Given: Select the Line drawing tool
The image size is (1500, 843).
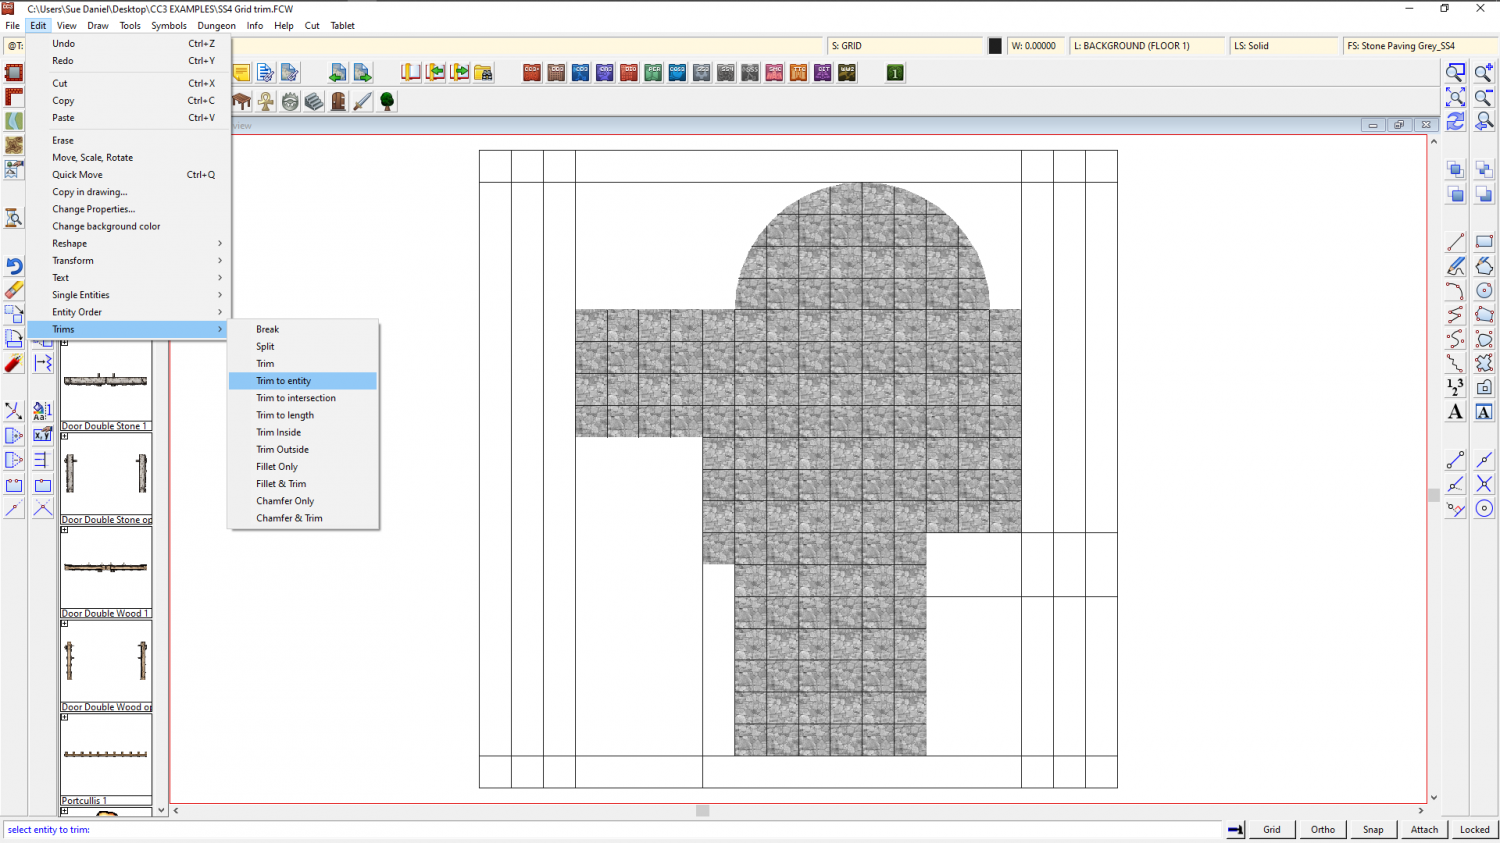Looking at the screenshot, I should 1455,242.
